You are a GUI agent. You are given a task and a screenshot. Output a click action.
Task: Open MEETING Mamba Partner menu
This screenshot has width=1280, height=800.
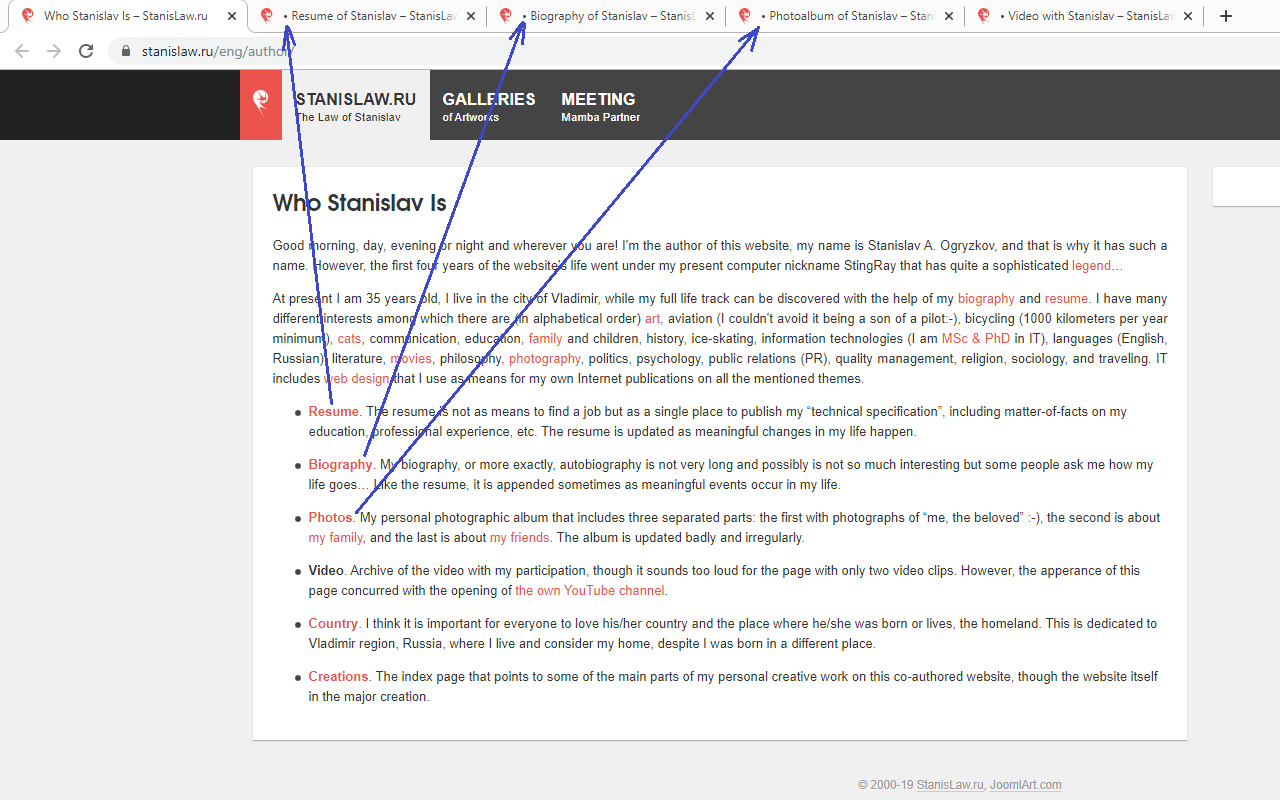click(x=600, y=106)
